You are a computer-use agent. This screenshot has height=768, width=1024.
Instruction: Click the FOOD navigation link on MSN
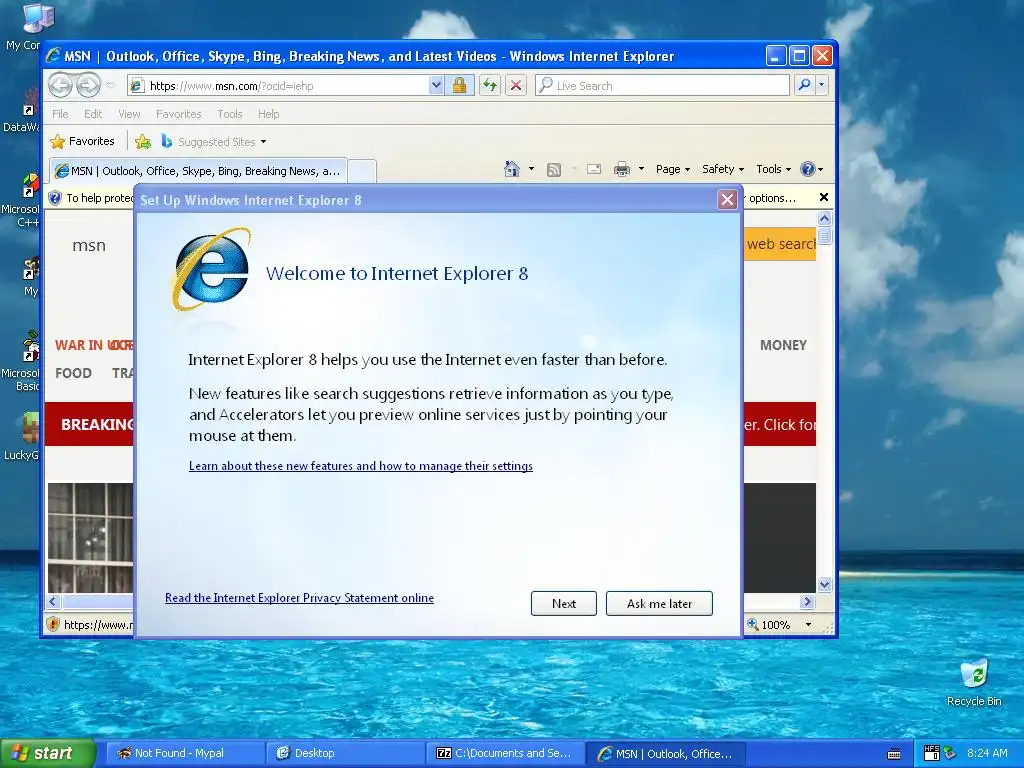73,373
